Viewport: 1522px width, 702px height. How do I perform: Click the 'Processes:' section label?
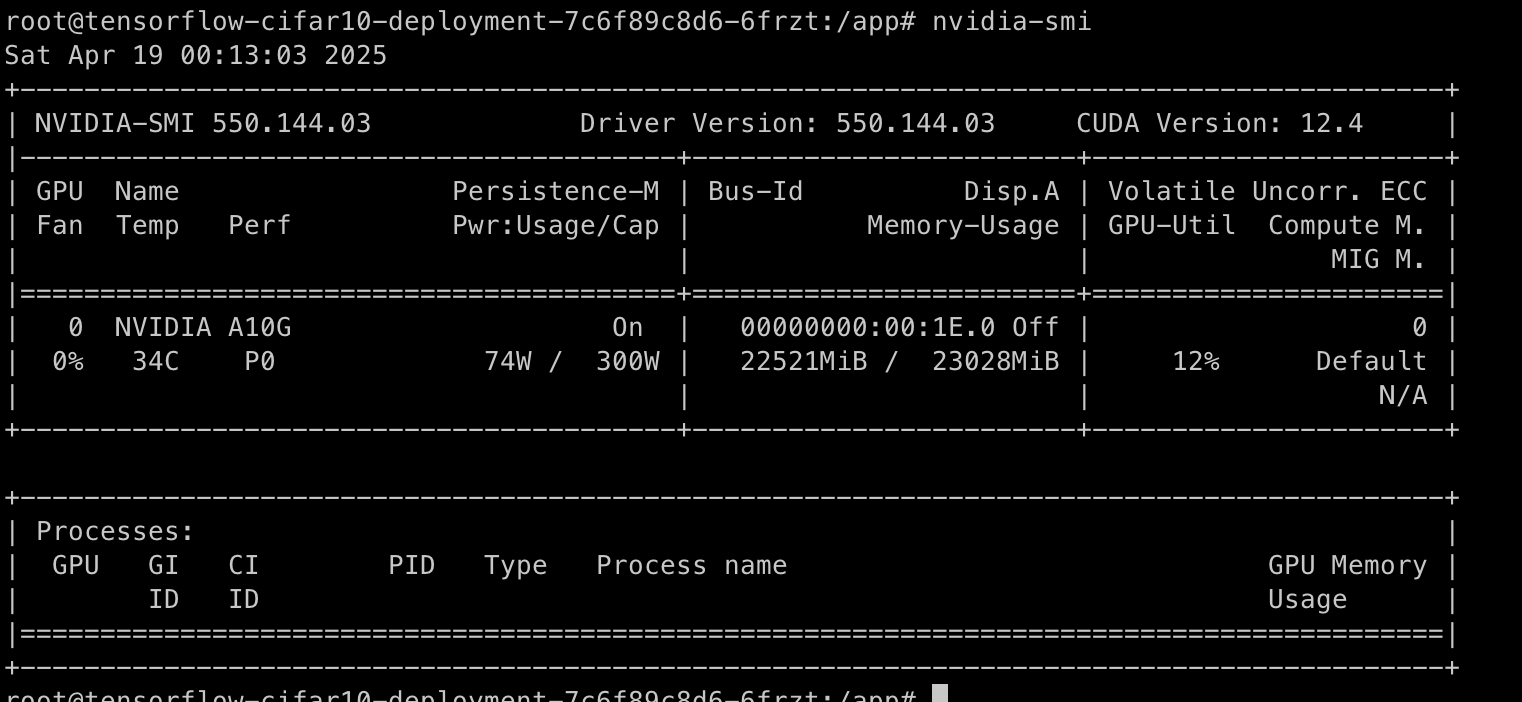115,531
